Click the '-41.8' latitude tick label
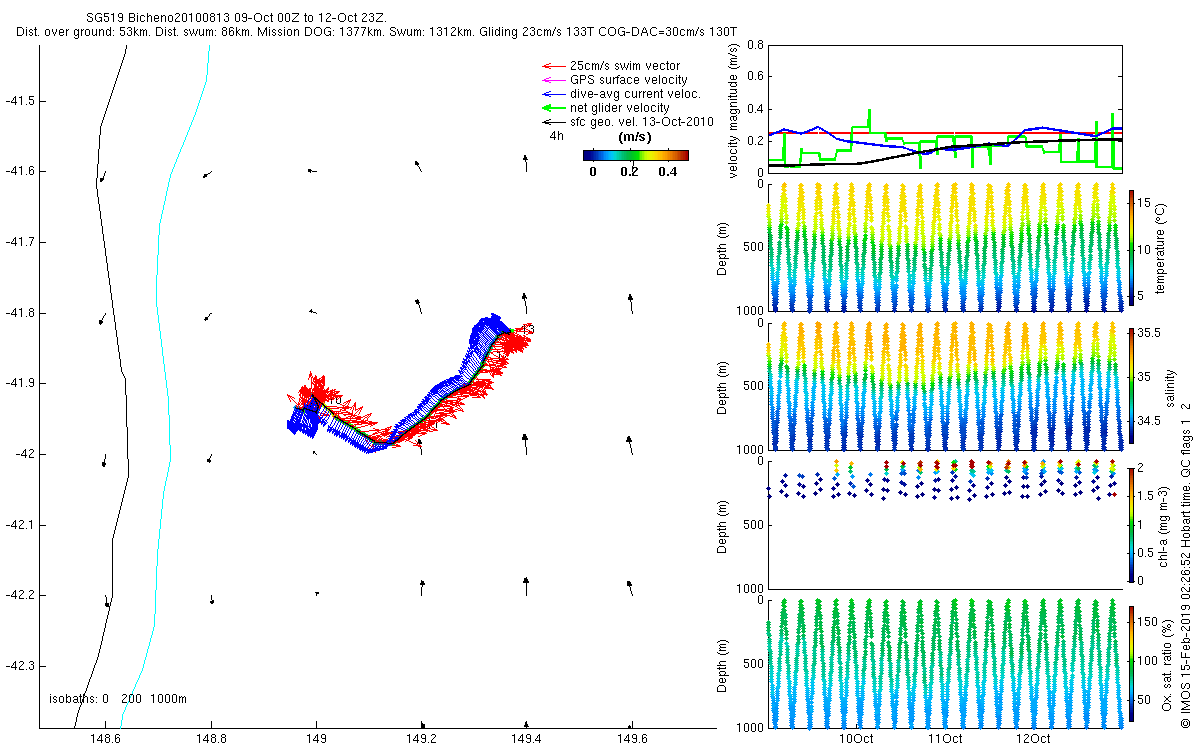1200x750 pixels. tap(20, 313)
